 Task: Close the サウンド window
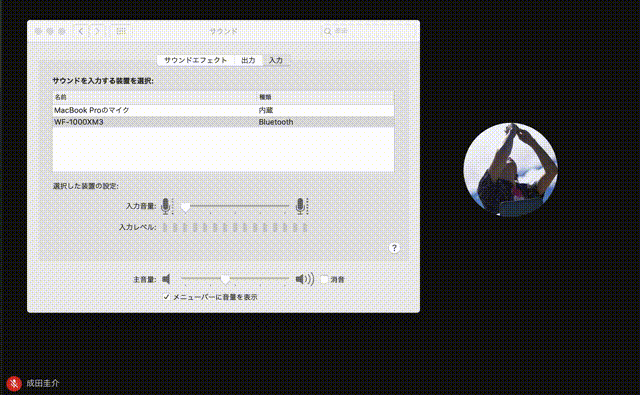(x=38, y=31)
